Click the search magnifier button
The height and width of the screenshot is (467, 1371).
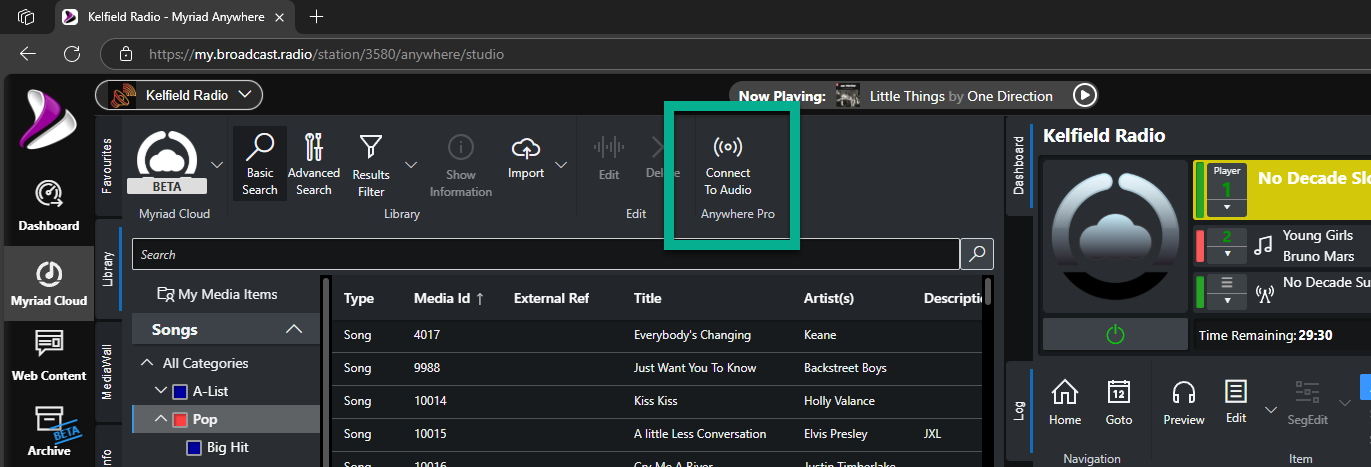977,255
